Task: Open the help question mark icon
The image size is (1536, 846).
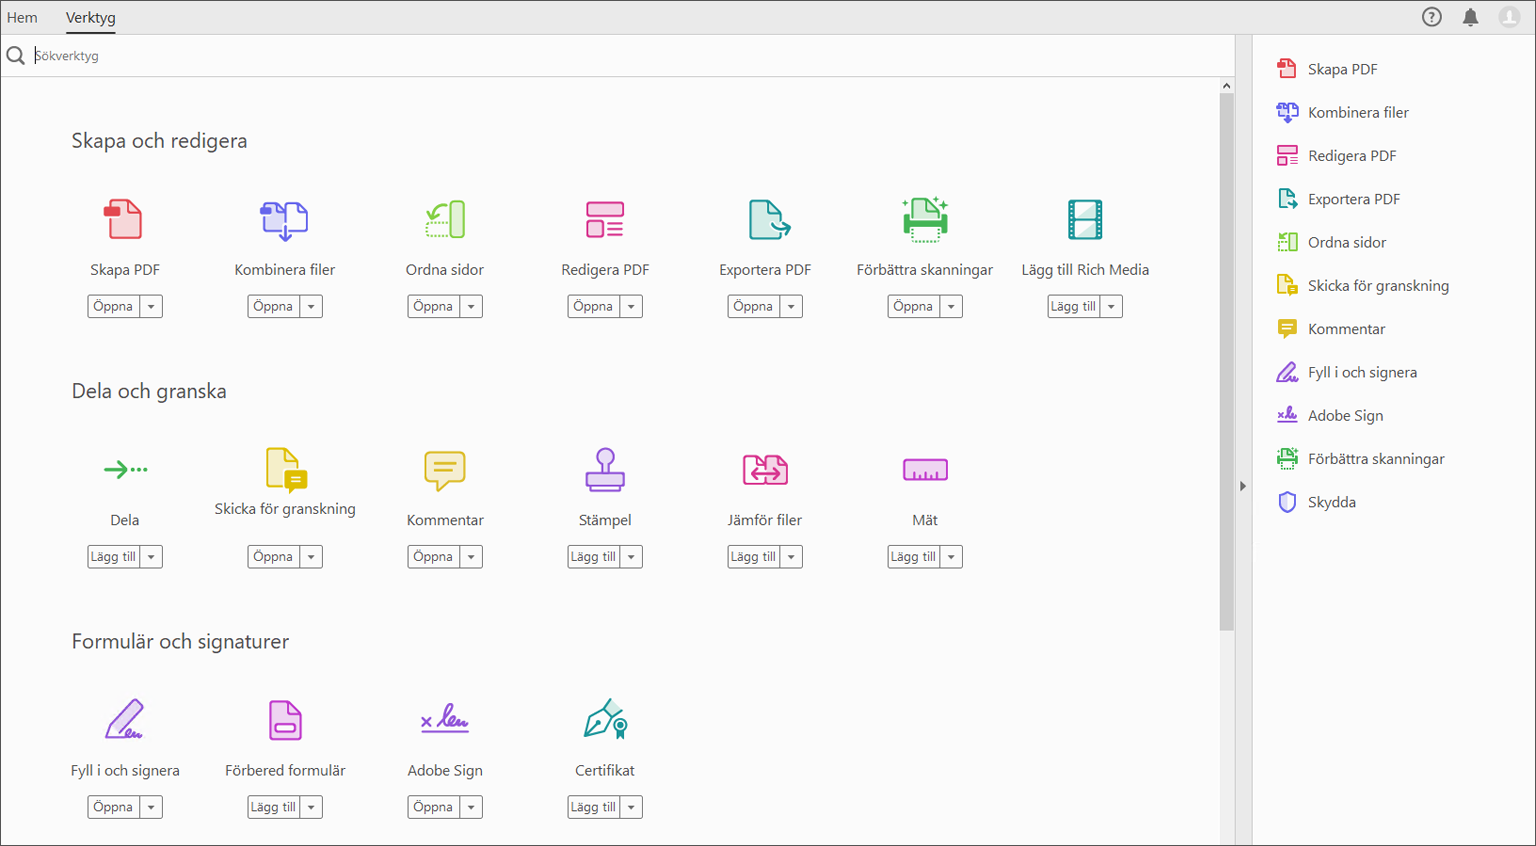Action: tap(1432, 17)
